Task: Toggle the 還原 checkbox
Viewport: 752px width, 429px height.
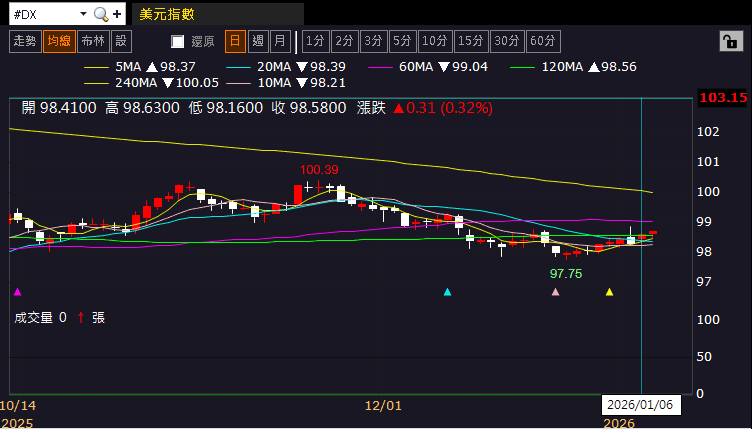Action: click(x=178, y=41)
